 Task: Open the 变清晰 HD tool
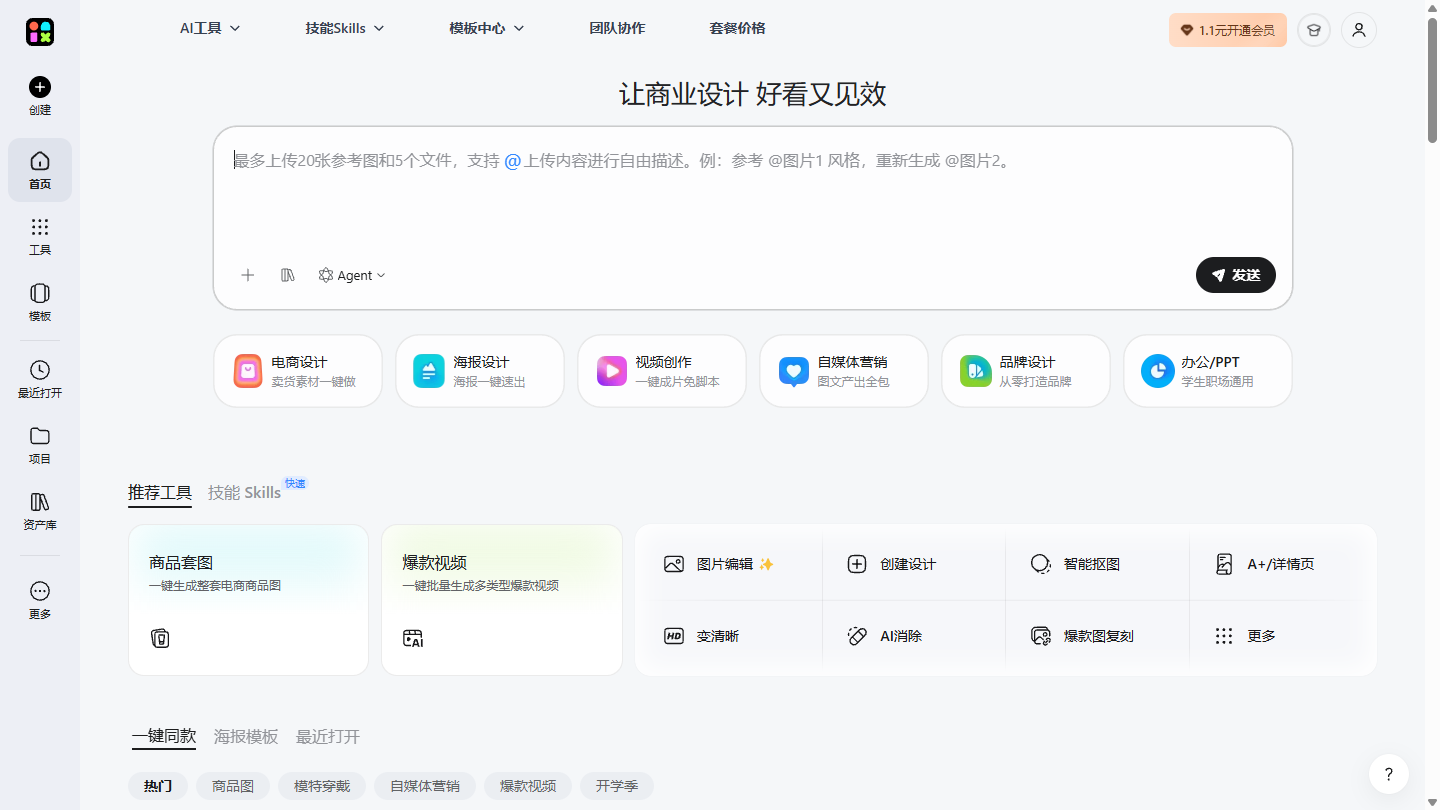(x=728, y=636)
